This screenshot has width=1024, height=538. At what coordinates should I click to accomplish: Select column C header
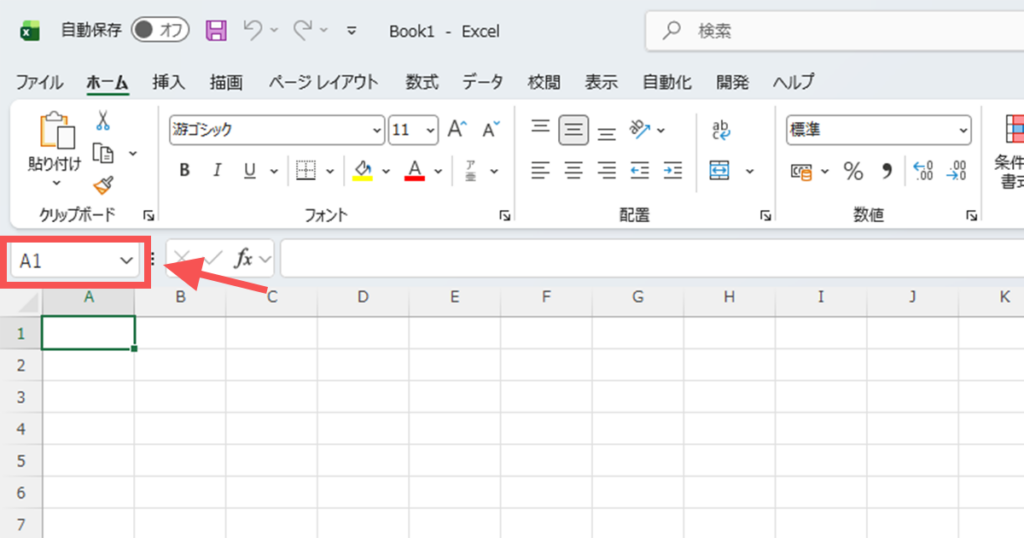pos(272,298)
